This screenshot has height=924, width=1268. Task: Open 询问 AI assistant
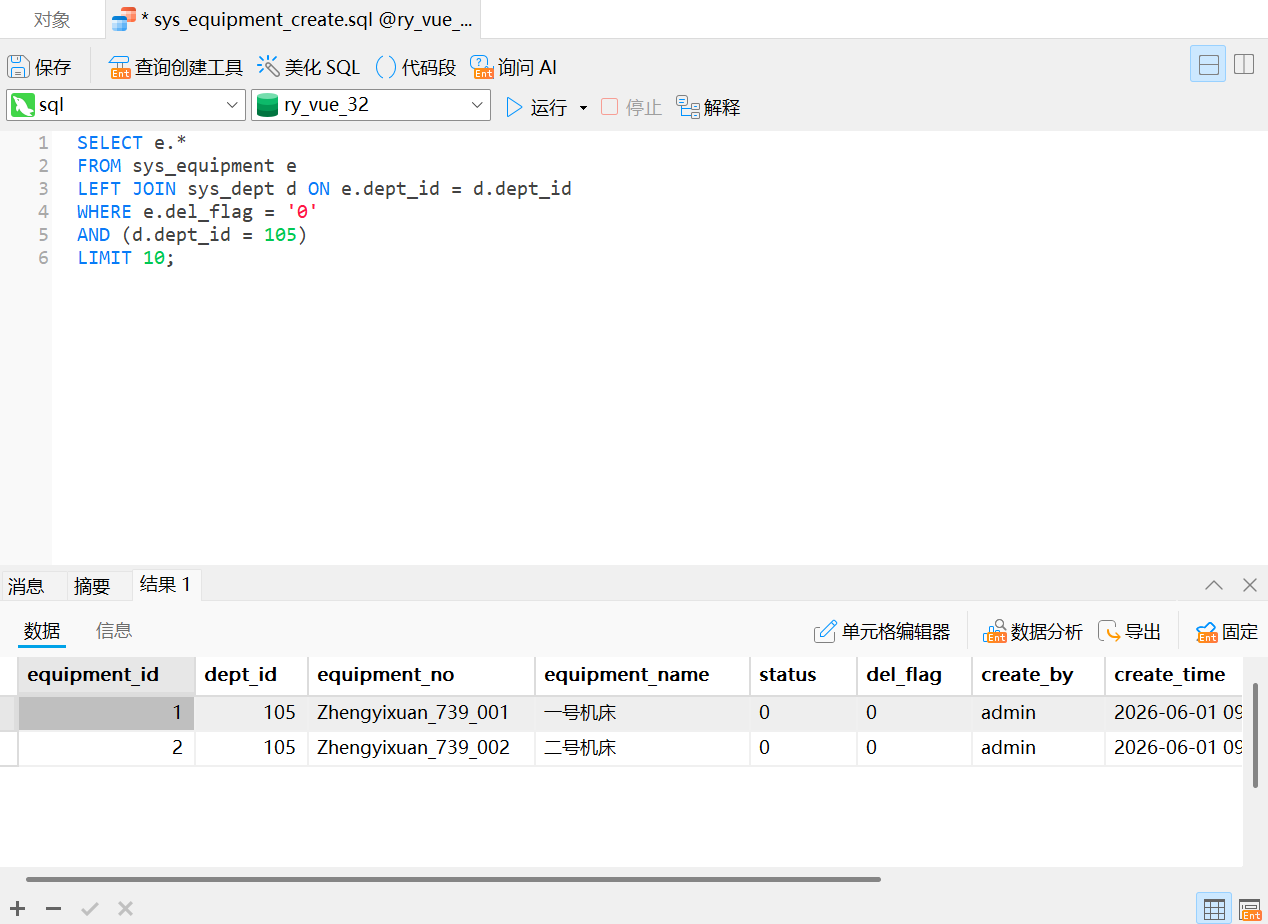513,67
